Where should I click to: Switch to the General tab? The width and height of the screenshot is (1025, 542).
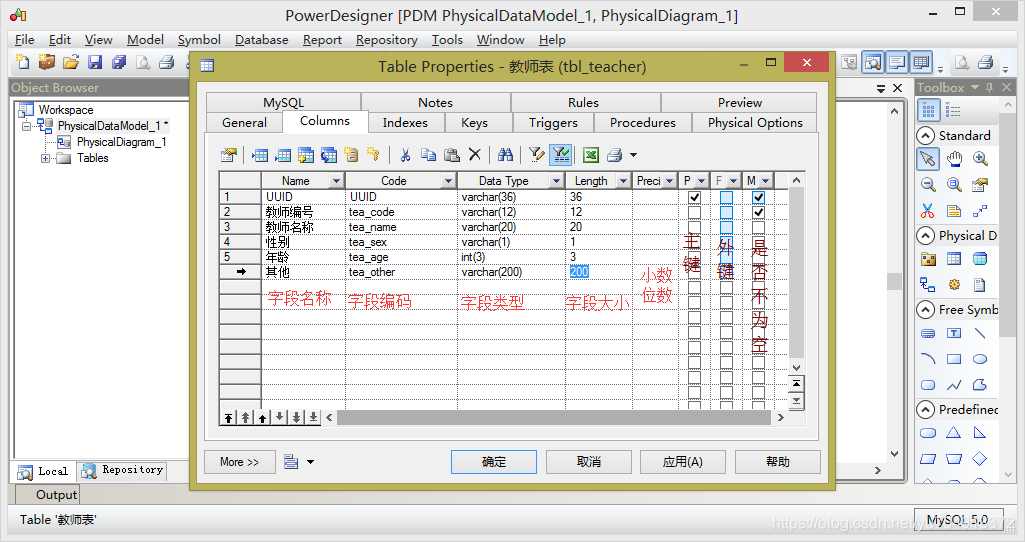click(x=244, y=122)
